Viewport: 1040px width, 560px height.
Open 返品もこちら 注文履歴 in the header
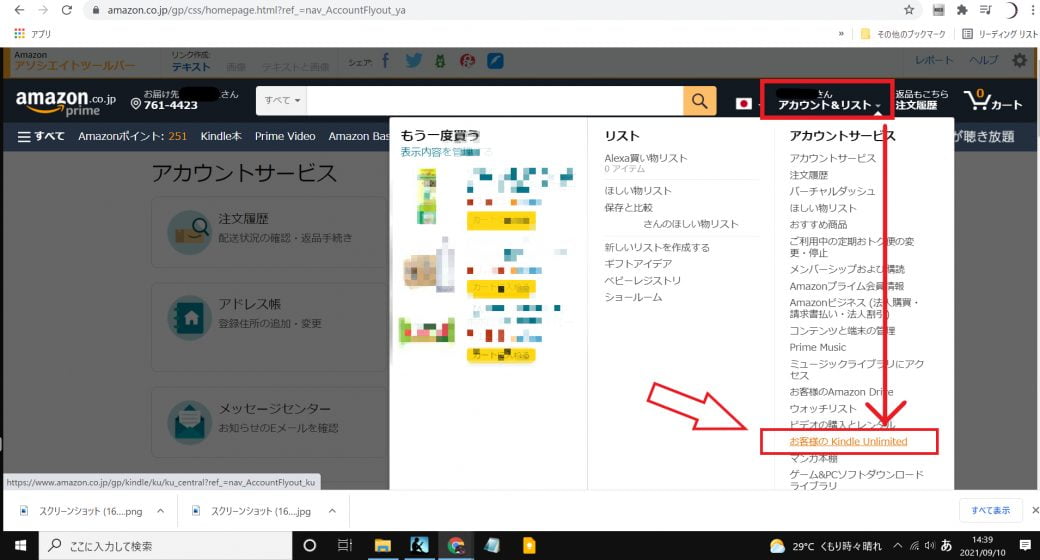pos(921,100)
